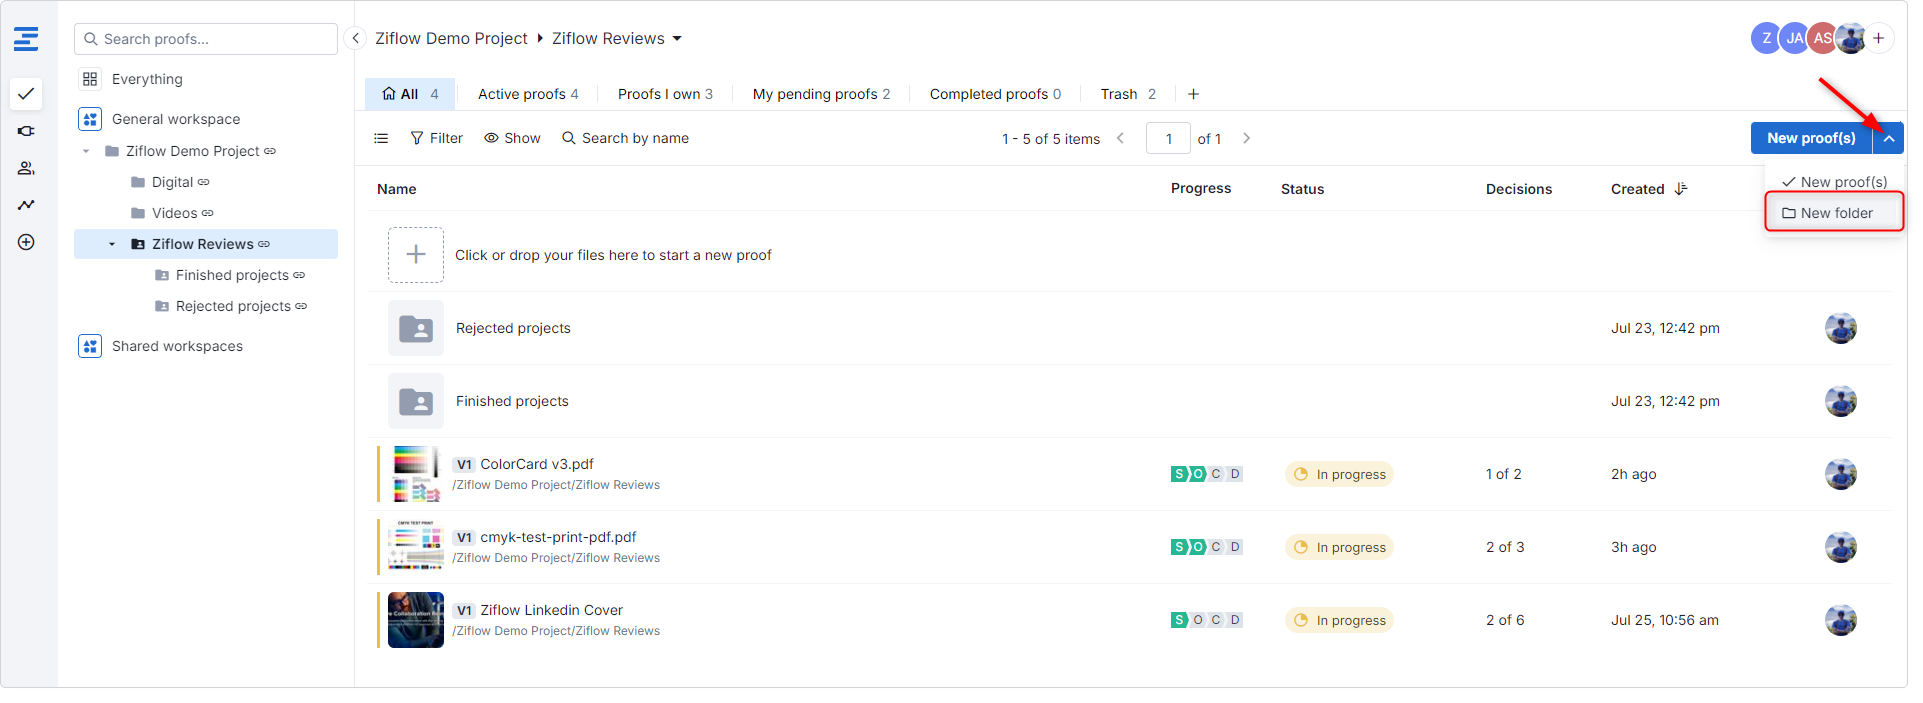This screenshot has height=703, width=1923.
Task: Click the link icon beside Videos folder
Action: pos(208,213)
